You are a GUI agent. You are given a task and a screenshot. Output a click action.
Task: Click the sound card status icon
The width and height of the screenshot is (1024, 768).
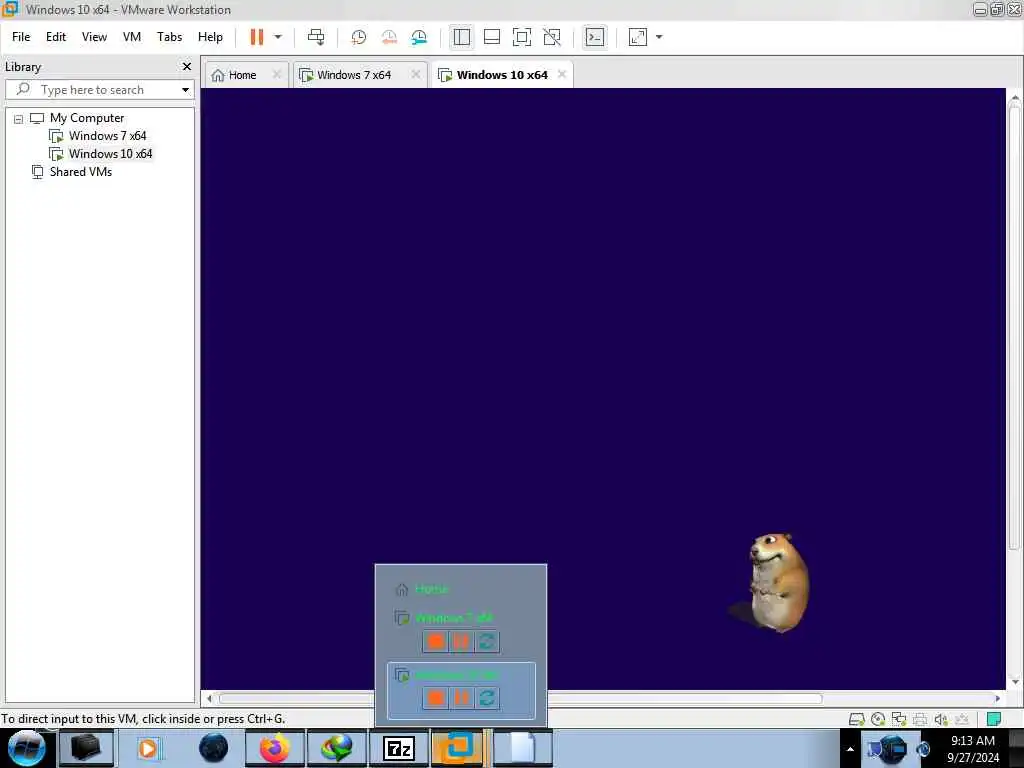(941, 719)
